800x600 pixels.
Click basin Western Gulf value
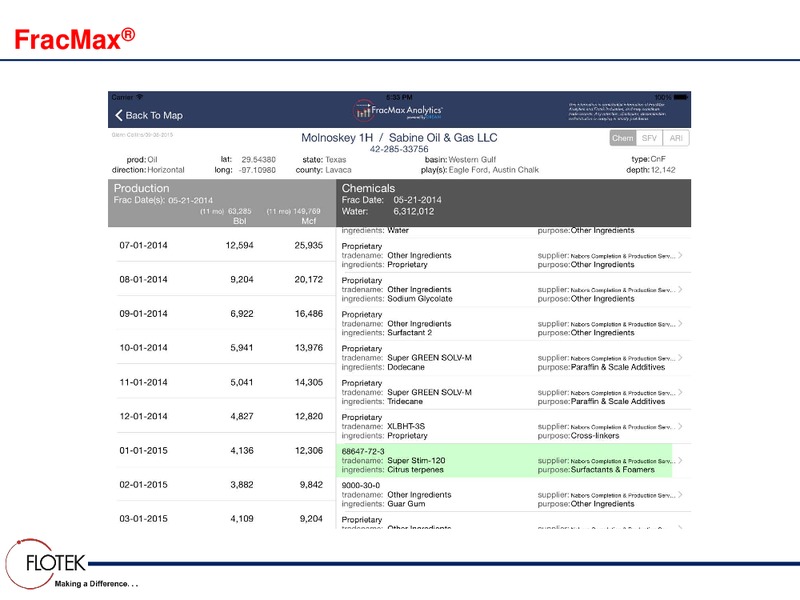(472, 160)
